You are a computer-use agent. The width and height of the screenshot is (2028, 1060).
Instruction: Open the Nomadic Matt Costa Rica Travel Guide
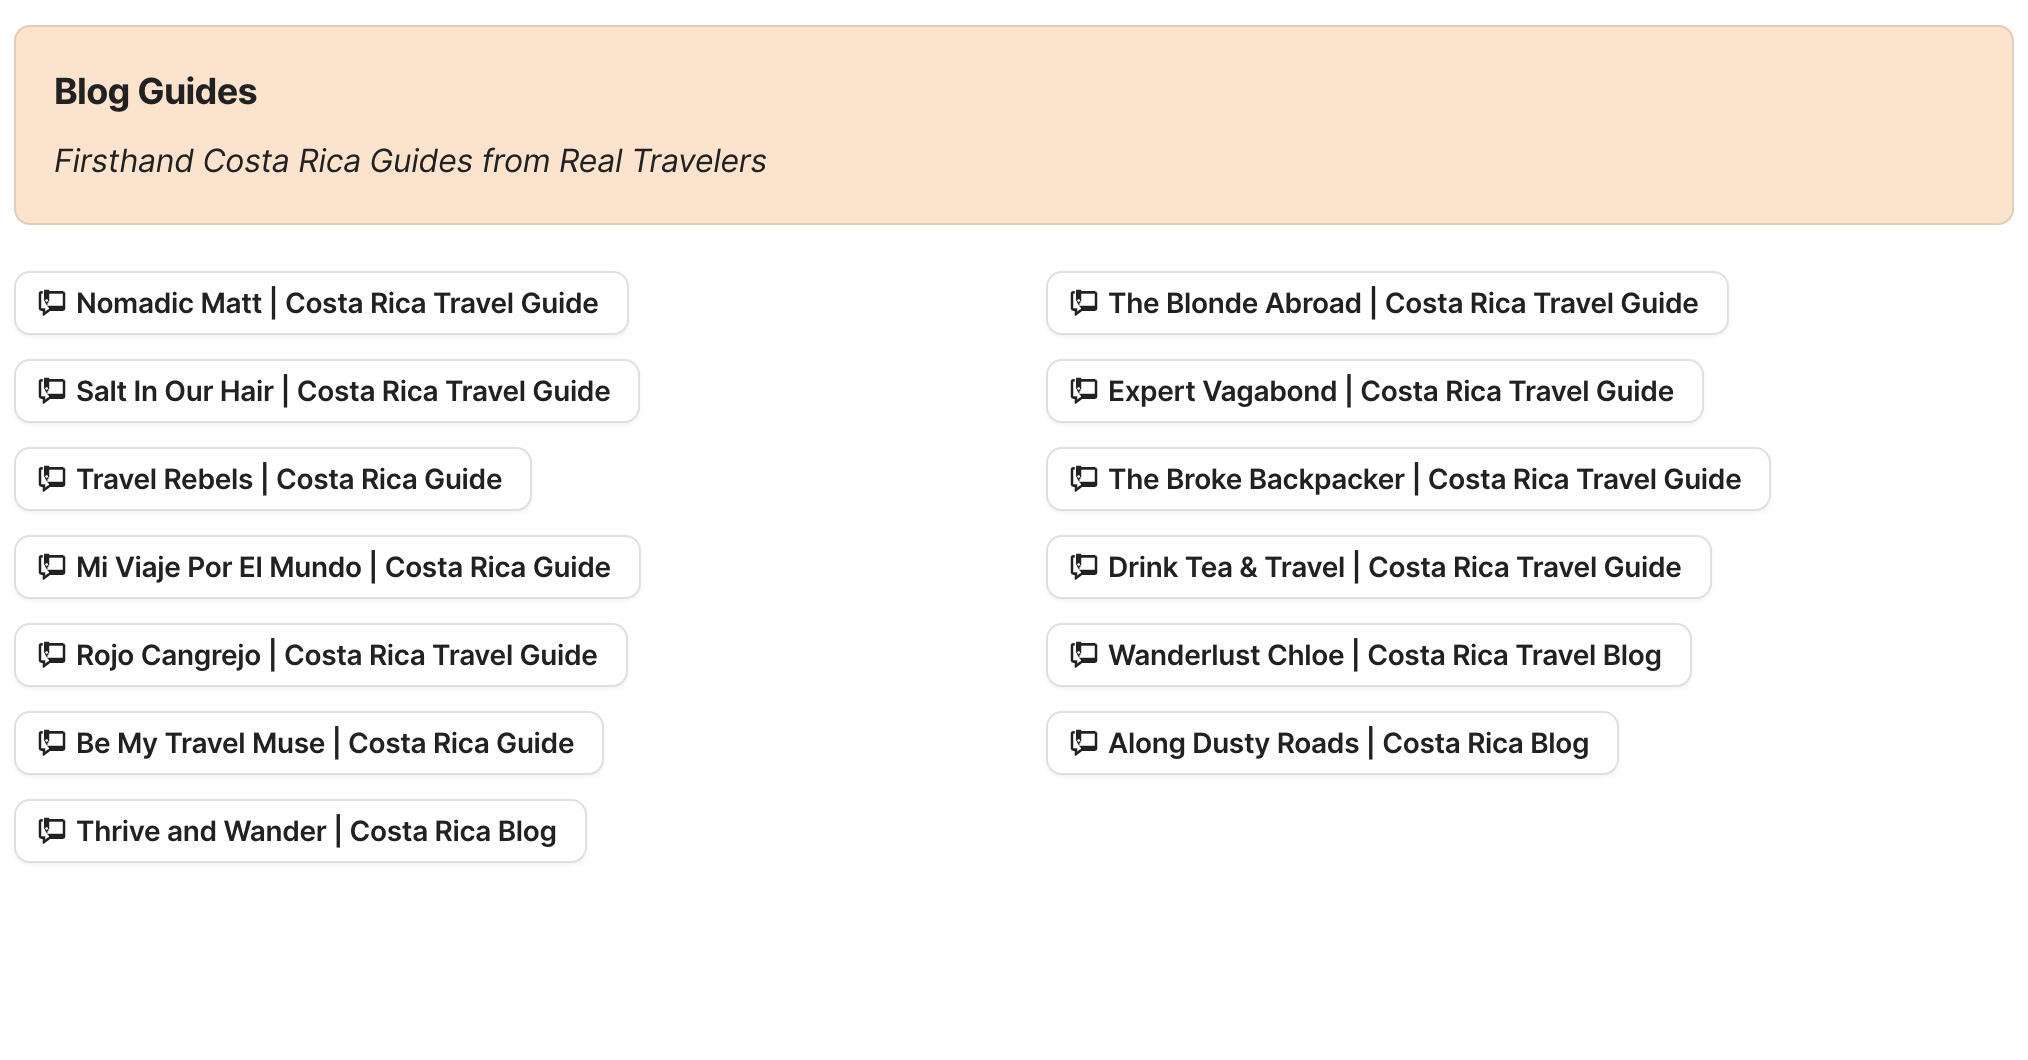point(320,303)
